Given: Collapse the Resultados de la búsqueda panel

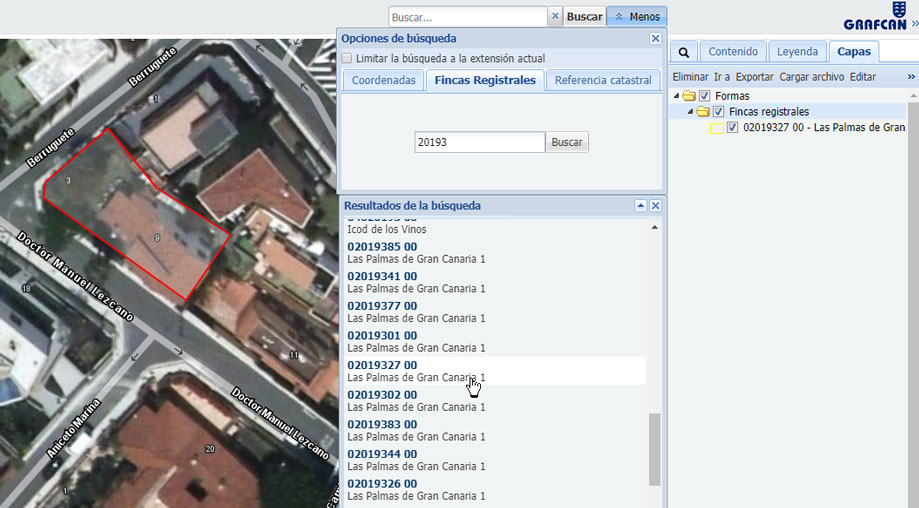Looking at the screenshot, I should point(641,206).
